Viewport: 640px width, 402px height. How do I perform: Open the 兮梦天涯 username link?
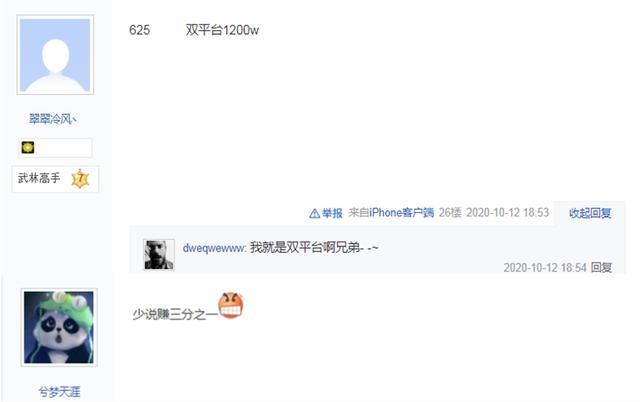coord(59,392)
